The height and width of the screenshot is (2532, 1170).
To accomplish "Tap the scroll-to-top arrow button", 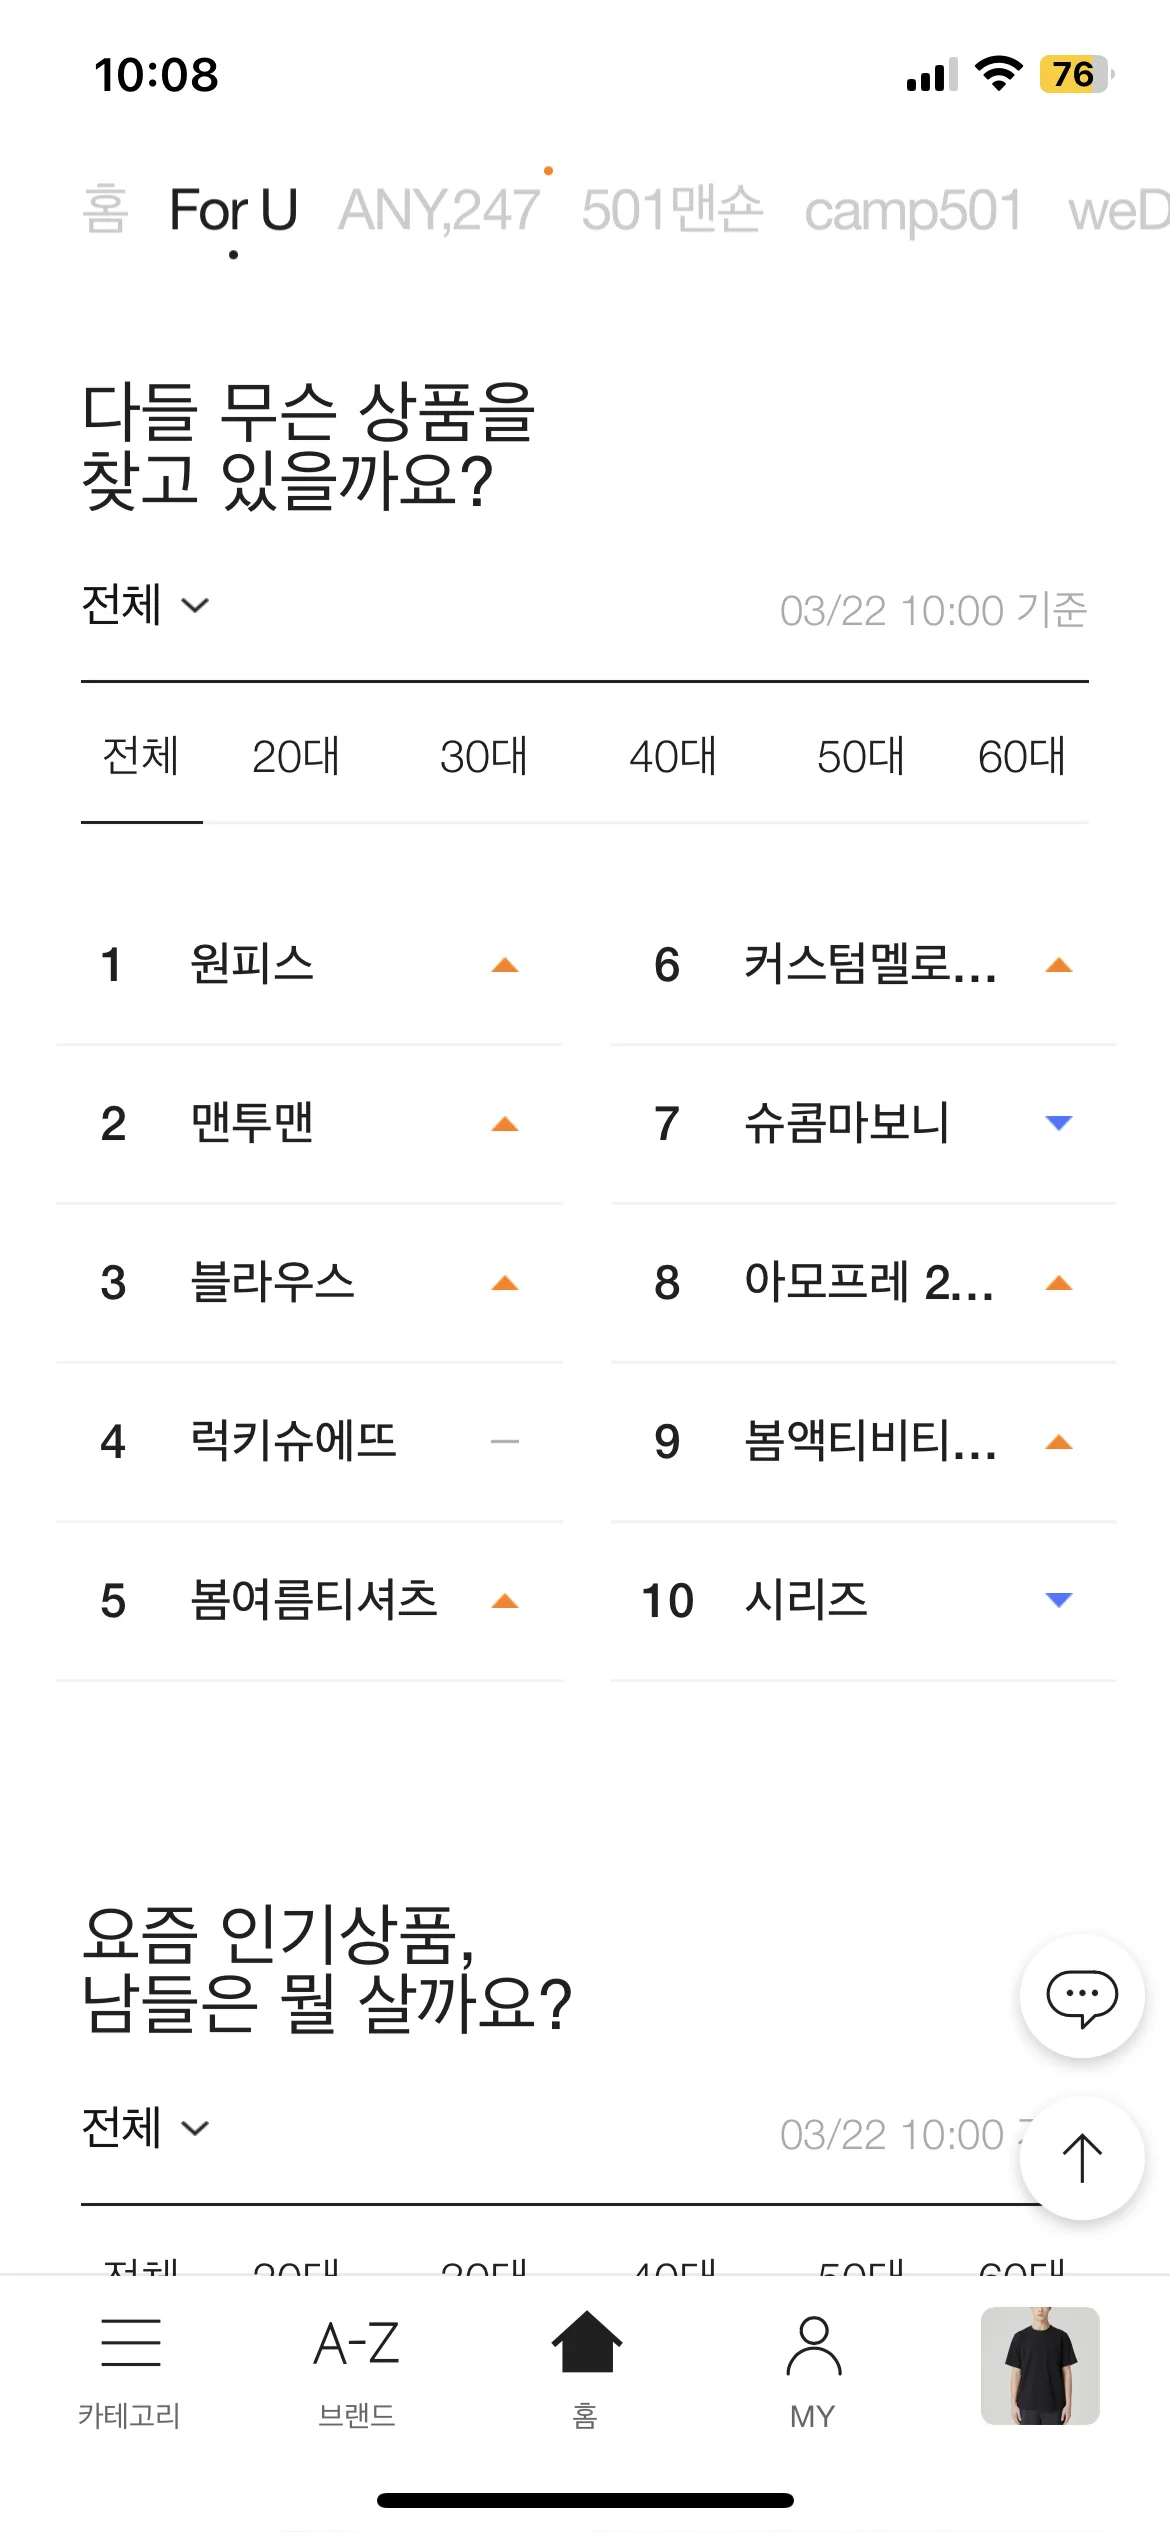I will [x=1081, y=2157].
